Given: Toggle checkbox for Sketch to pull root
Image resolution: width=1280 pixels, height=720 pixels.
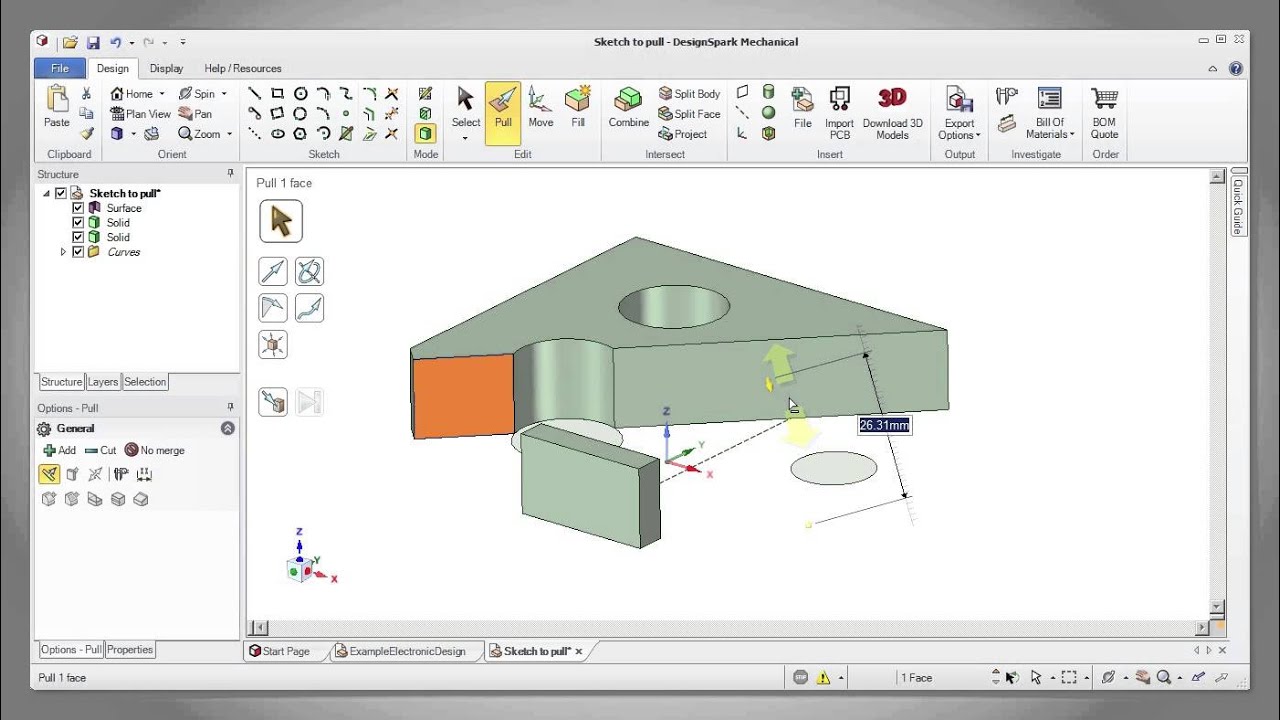Looking at the screenshot, I should (60, 193).
